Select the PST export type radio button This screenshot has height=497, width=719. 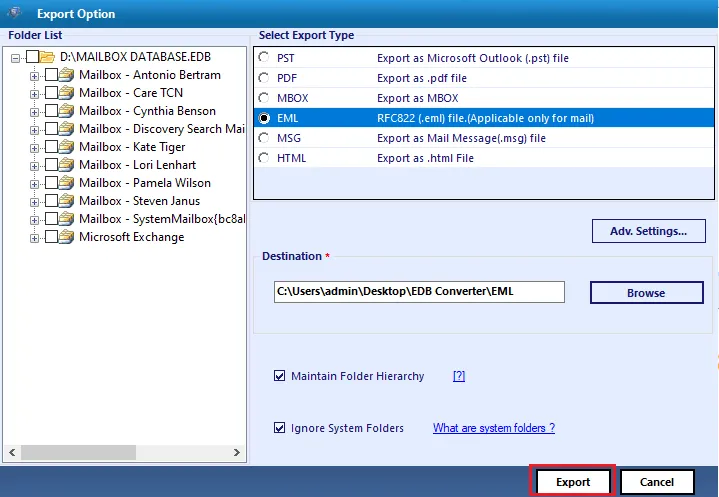click(x=264, y=57)
